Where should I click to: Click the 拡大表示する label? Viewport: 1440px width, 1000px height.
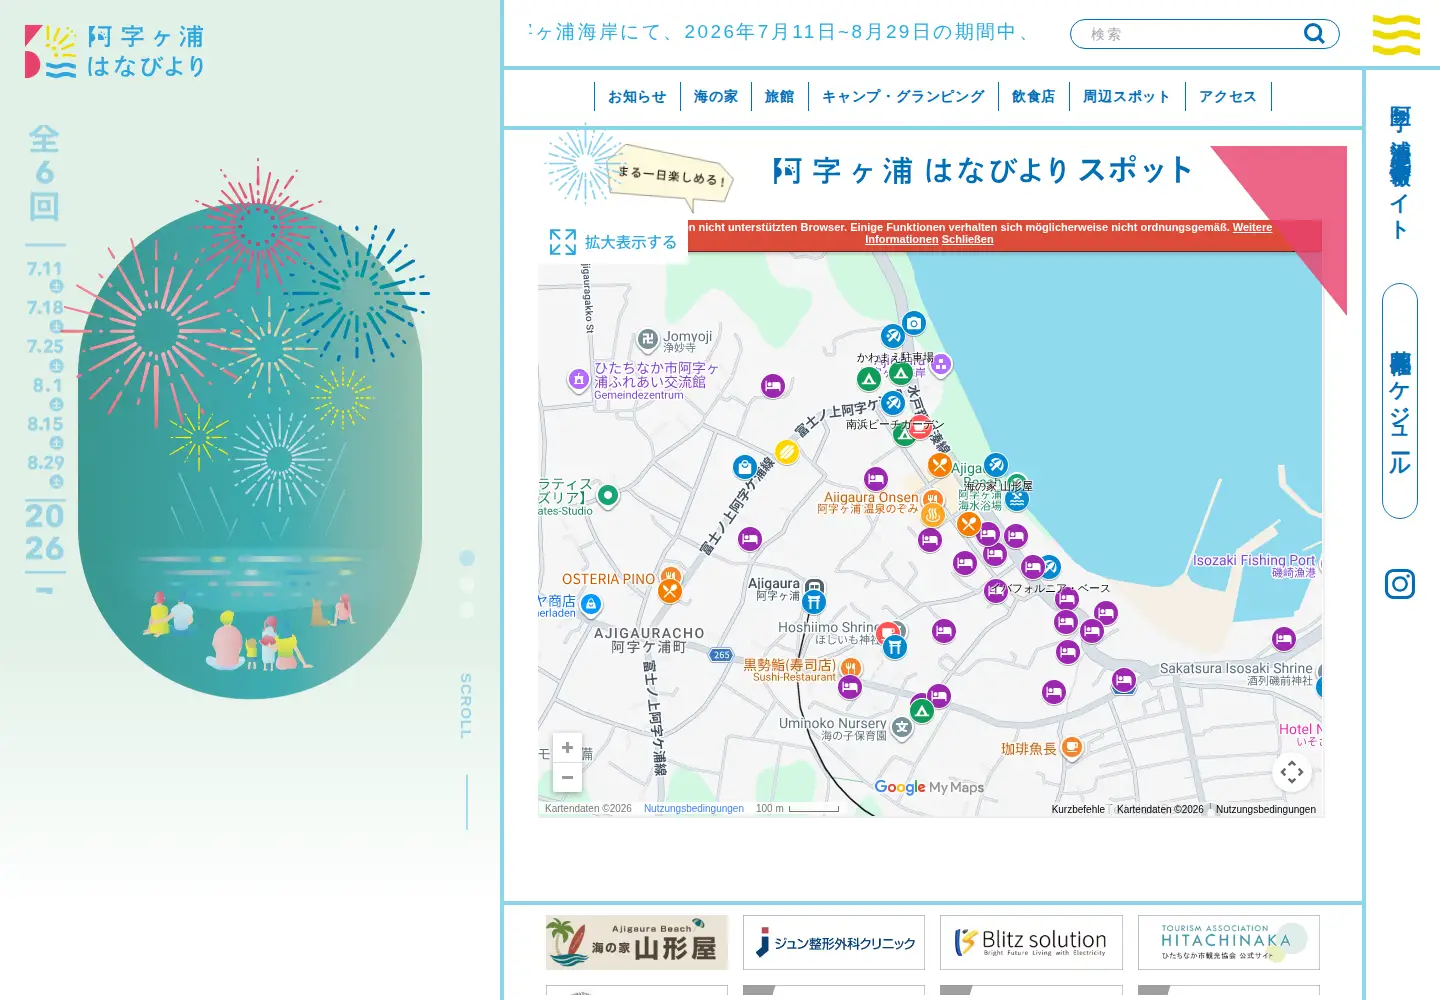[x=631, y=242]
